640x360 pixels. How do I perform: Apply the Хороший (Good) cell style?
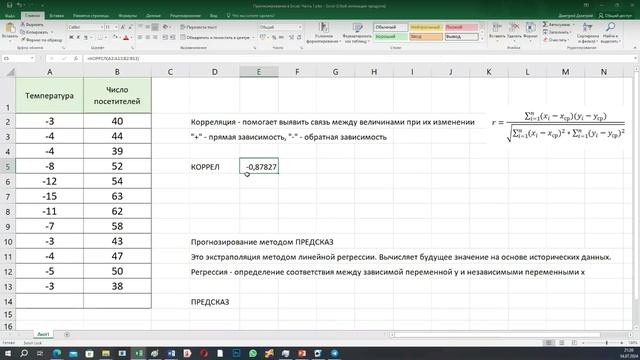coord(391,36)
